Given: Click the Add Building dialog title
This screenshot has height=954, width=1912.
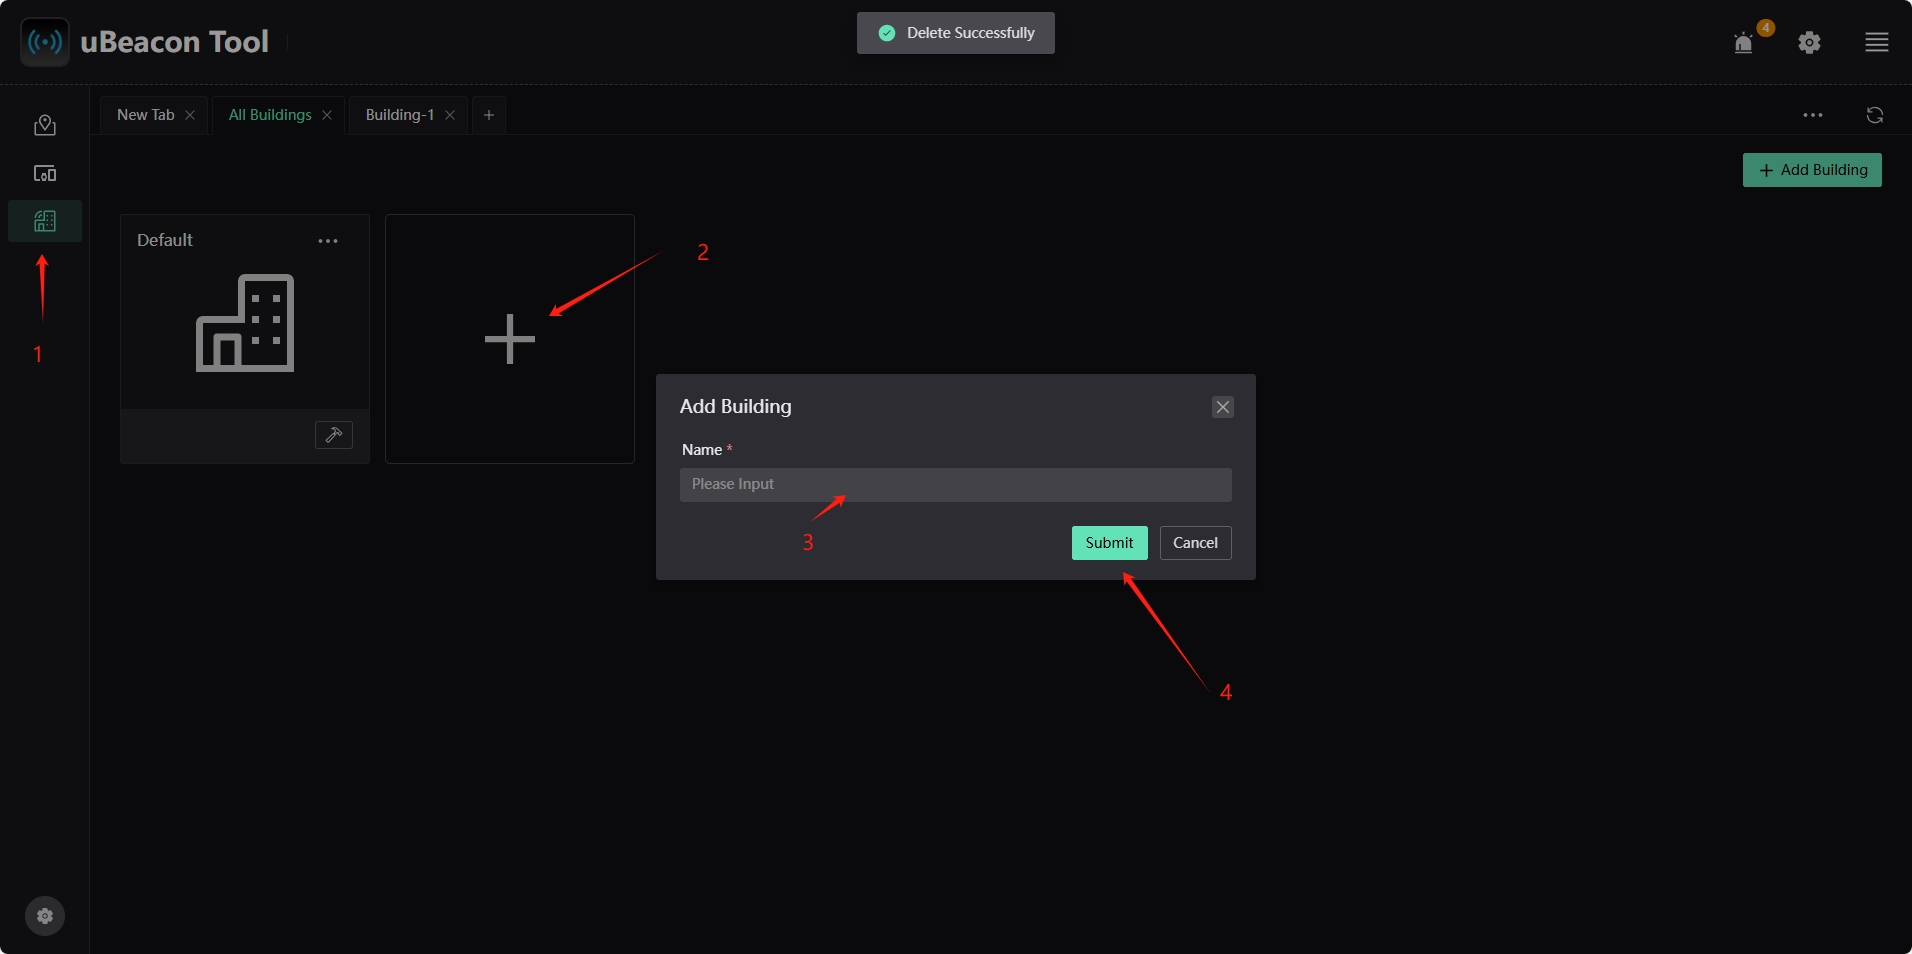Looking at the screenshot, I should 736,407.
